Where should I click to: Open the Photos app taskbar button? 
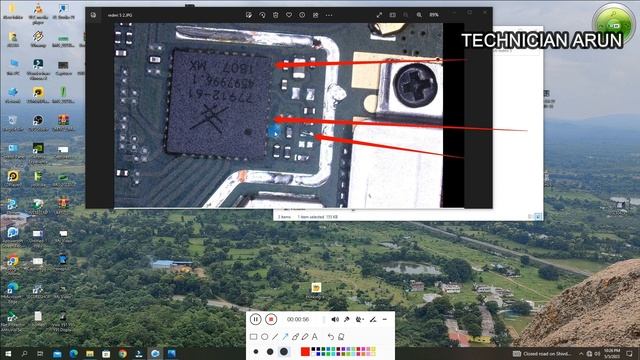point(171,353)
